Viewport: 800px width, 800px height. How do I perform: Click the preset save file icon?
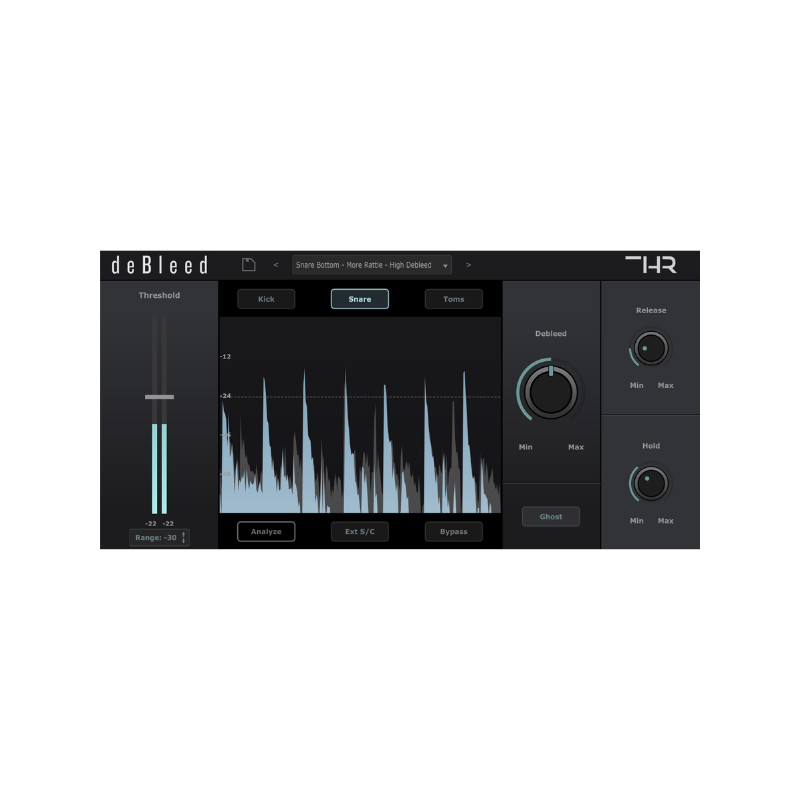click(250, 264)
